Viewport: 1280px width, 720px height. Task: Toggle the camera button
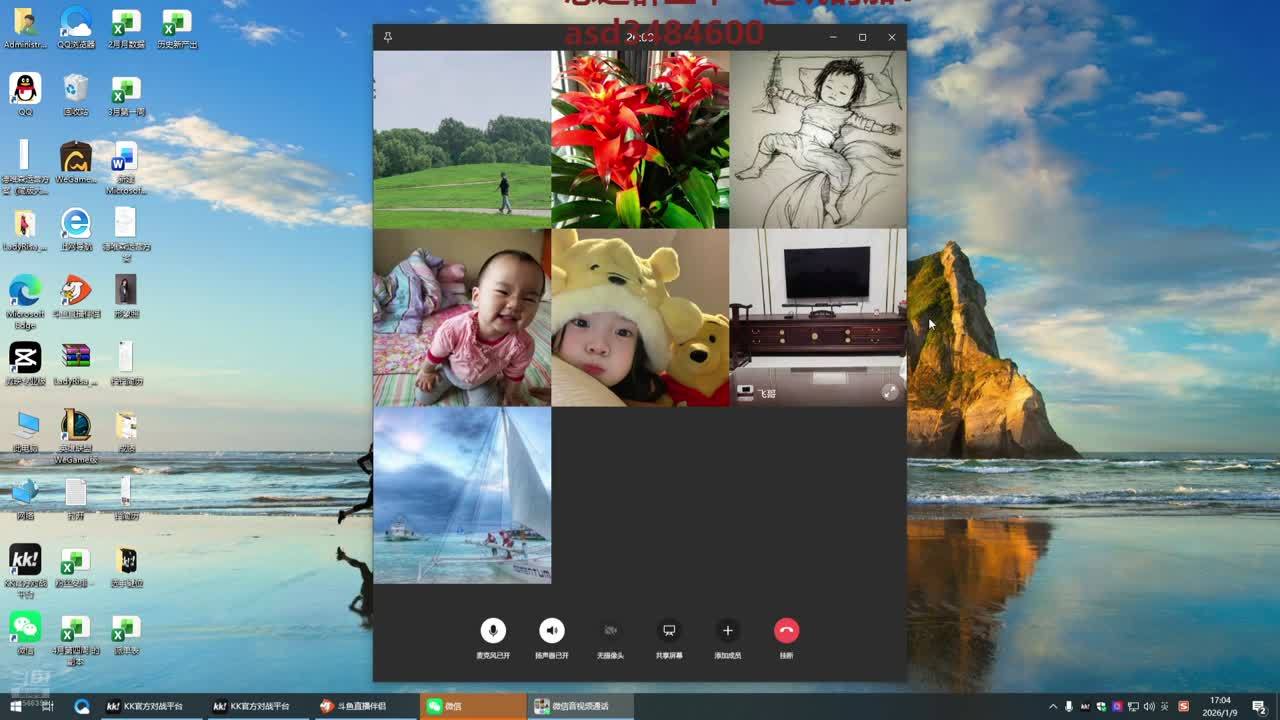tap(610, 630)
